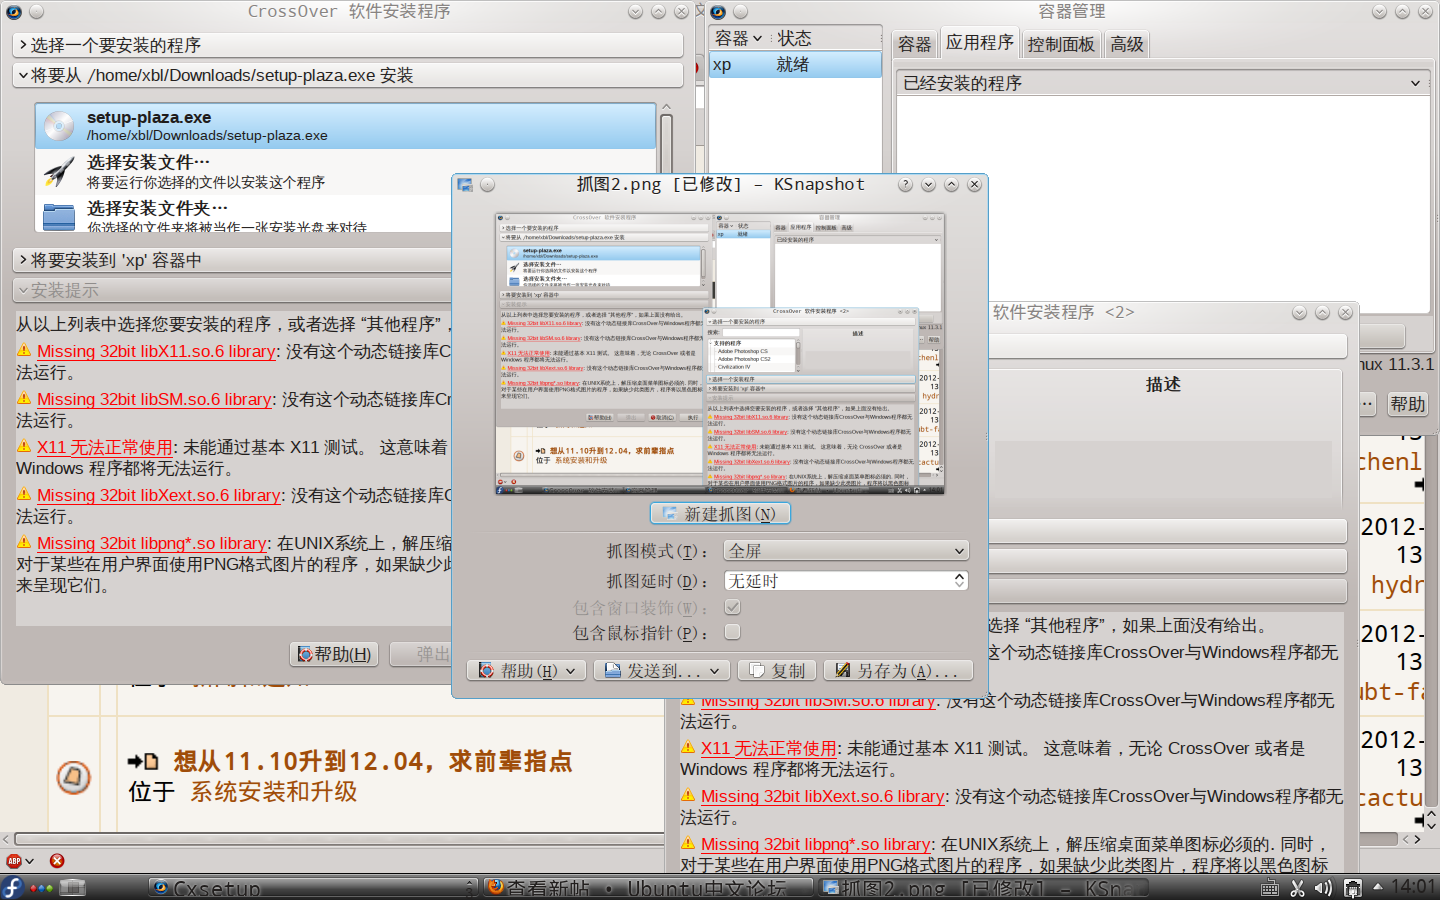Click 帮助 button in the window on the right
The image size is (1440, 900).
click(1408, 404)
